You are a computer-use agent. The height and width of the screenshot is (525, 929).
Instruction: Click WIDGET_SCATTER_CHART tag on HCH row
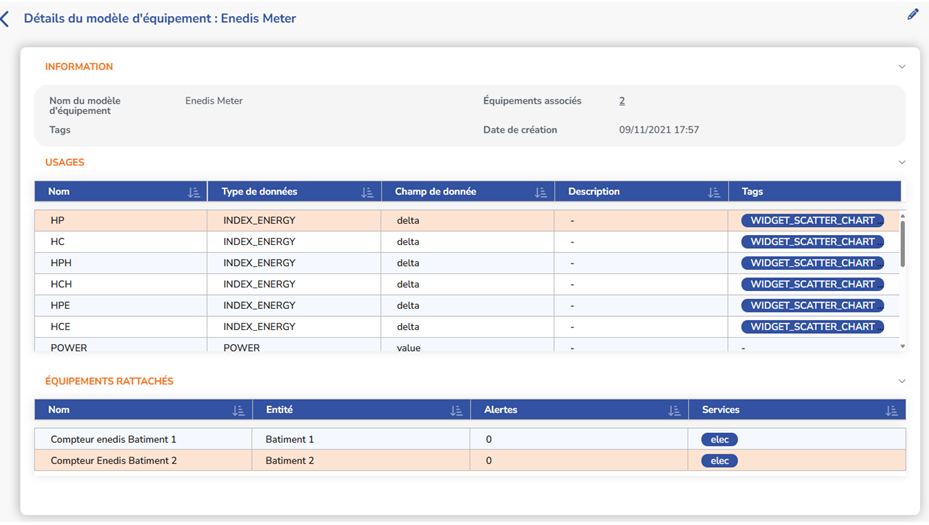pos(812,284)
